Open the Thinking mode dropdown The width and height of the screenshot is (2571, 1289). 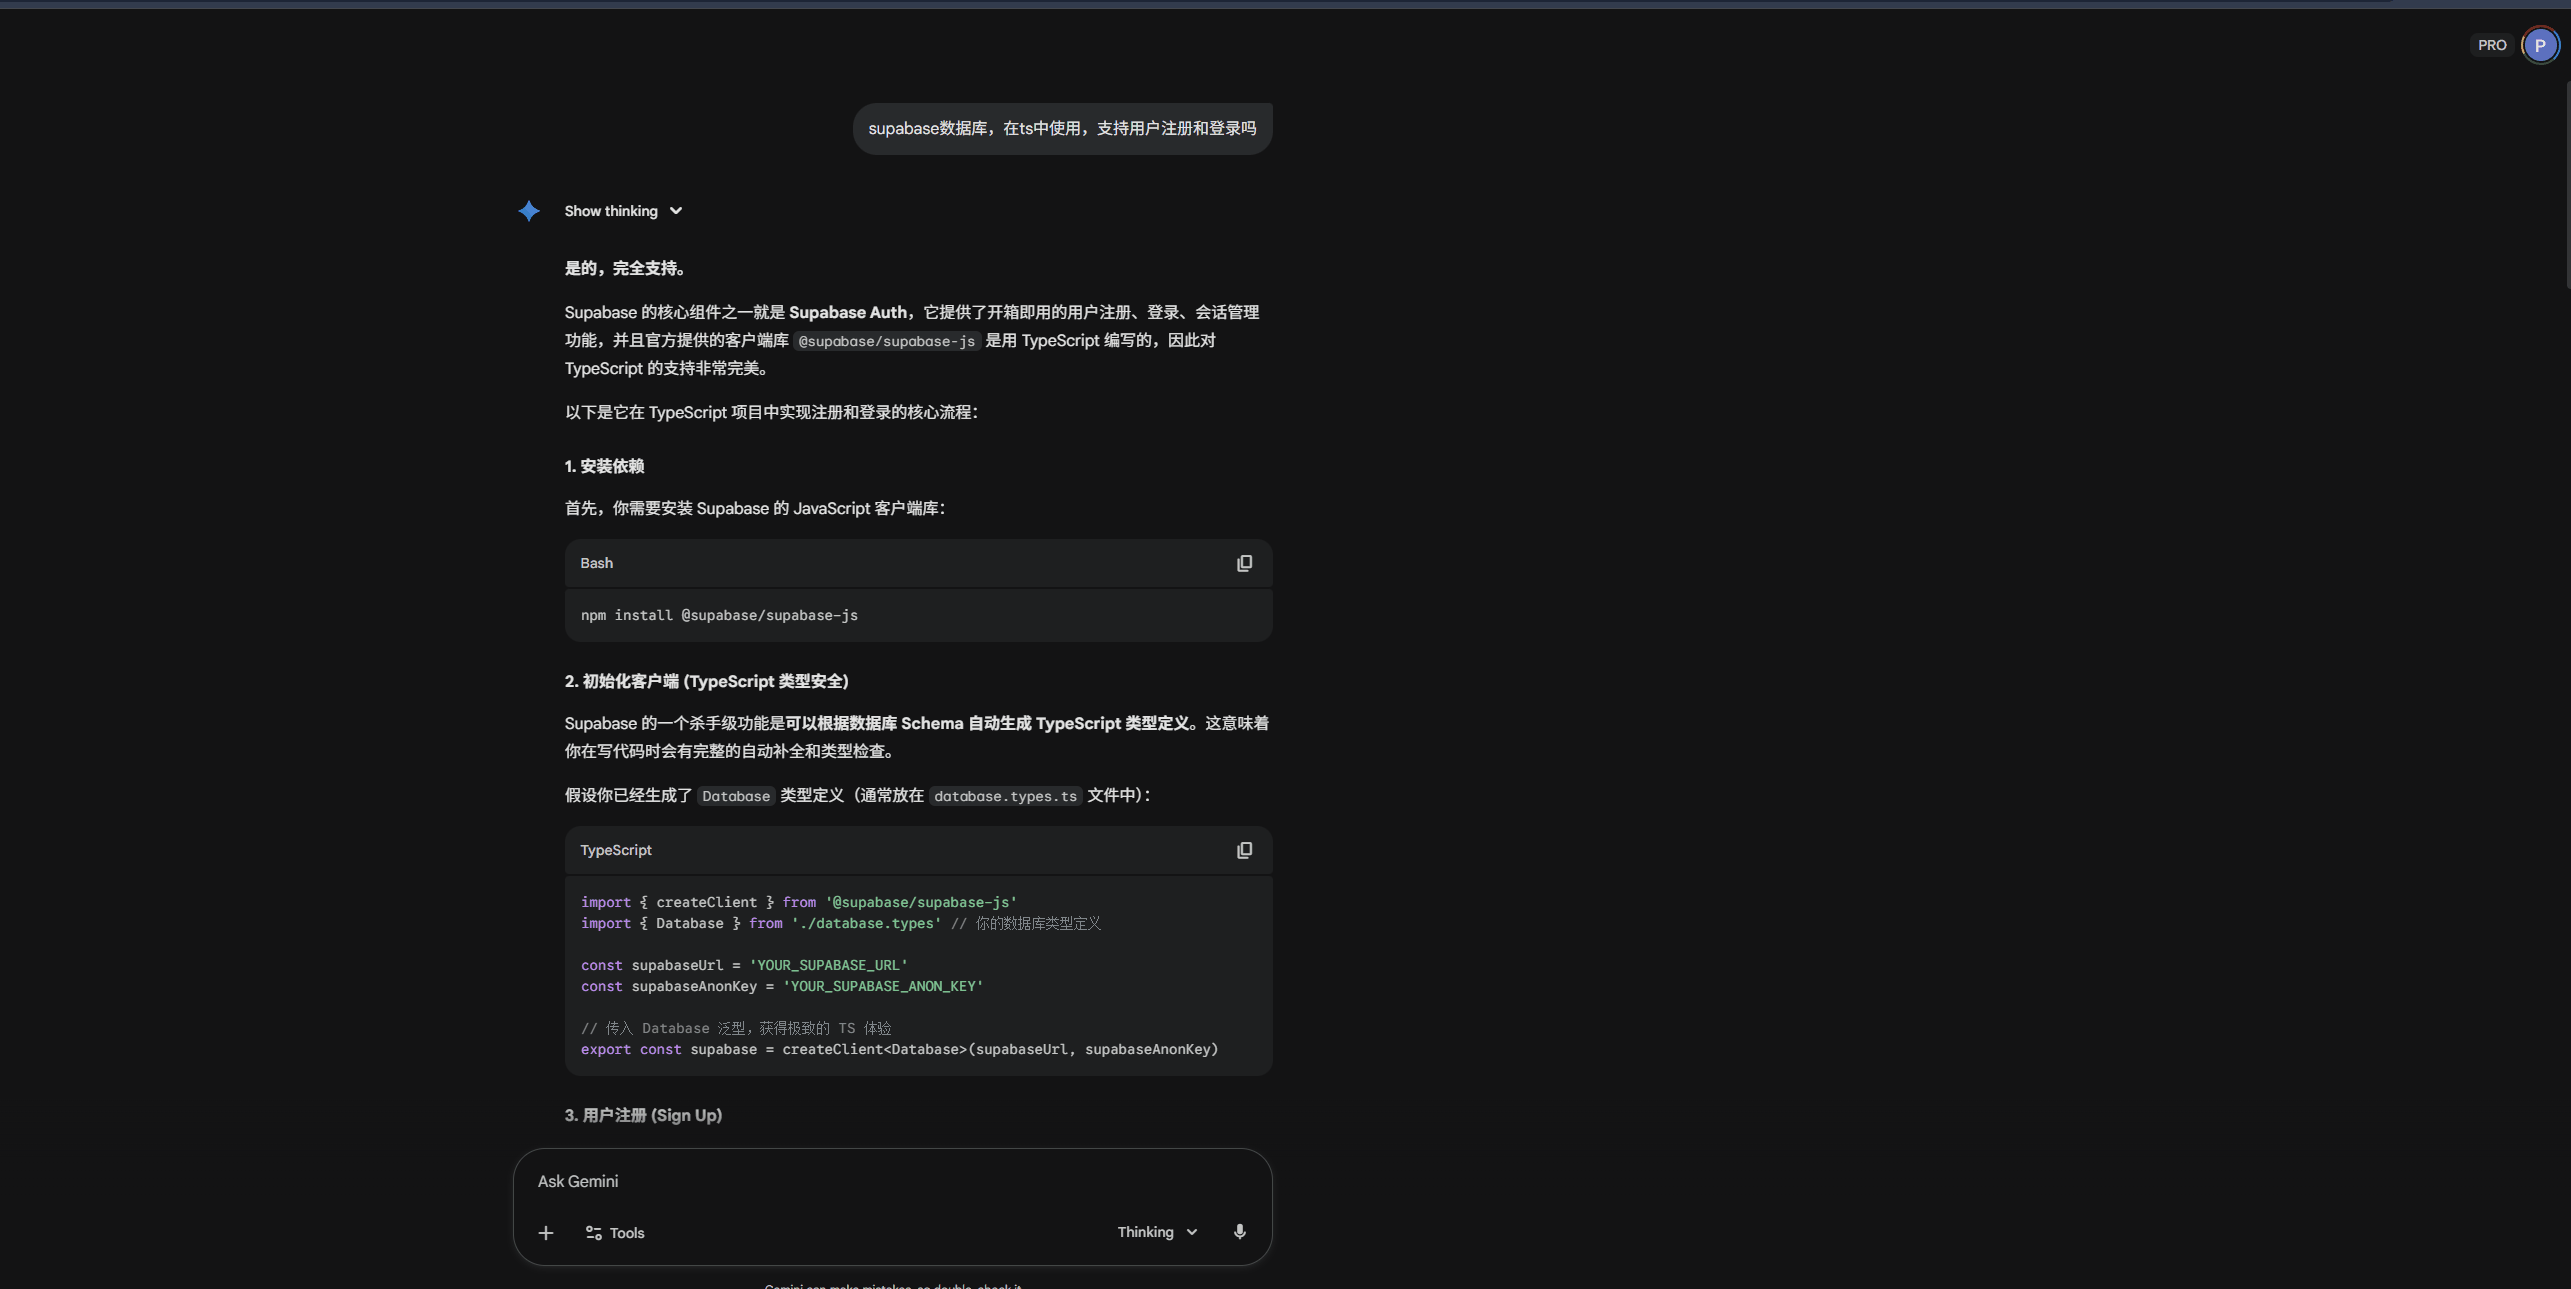coord(1157,1232)
